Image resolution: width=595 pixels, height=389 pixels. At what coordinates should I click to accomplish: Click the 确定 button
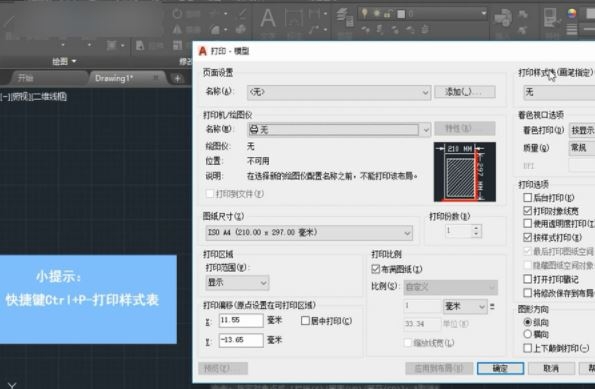coord(501,368)
